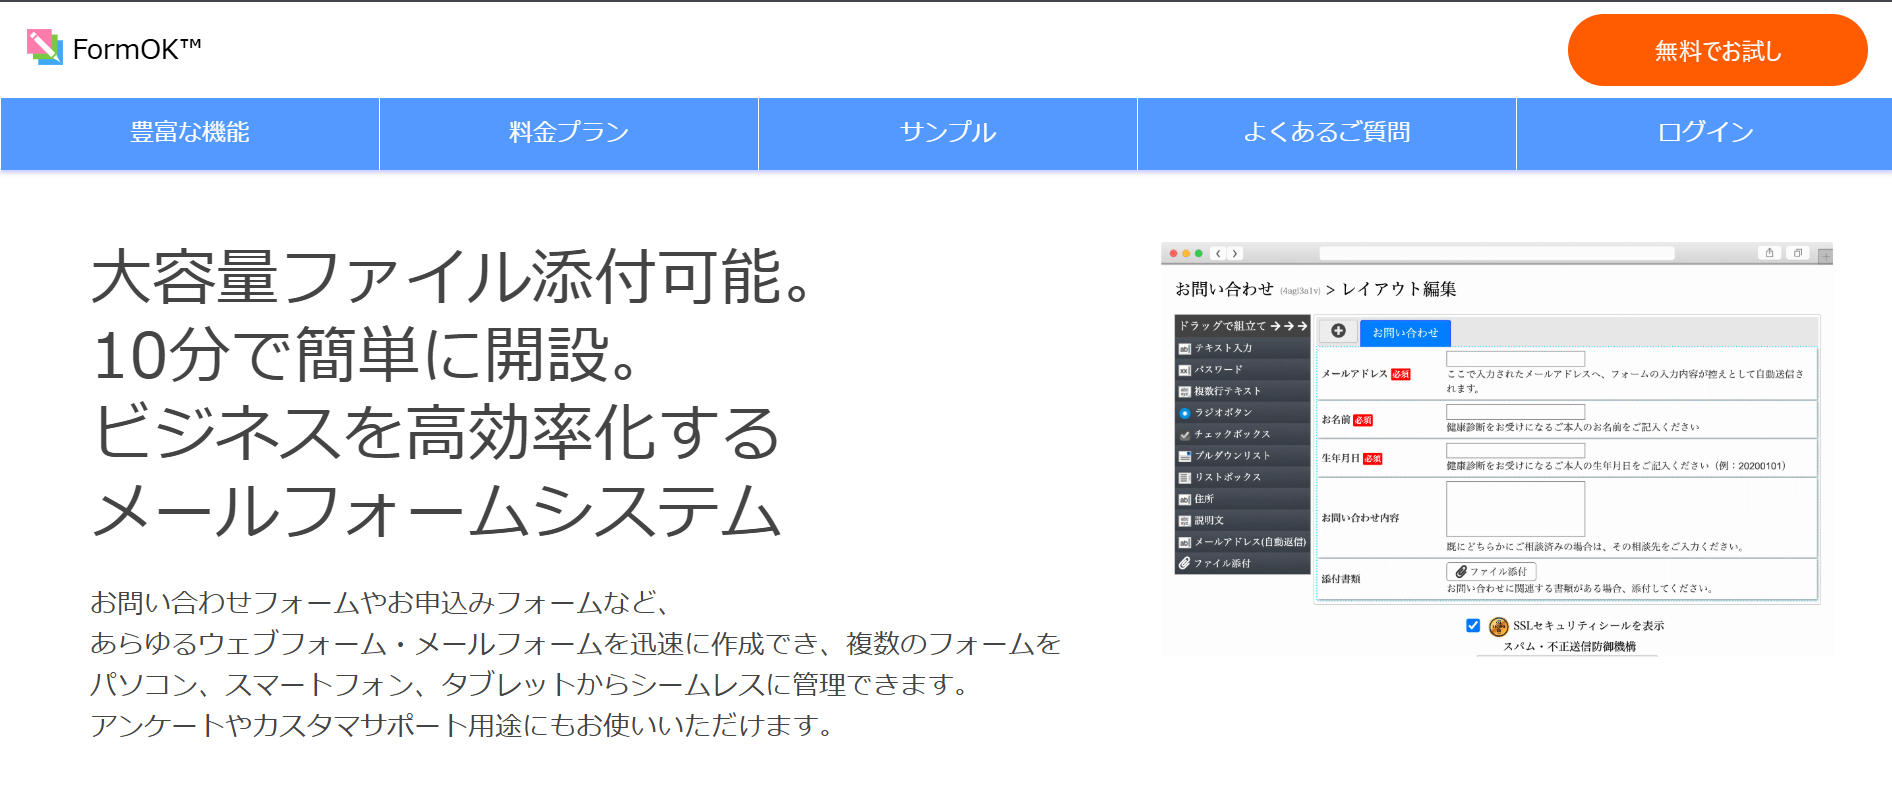This screenshot has width=1892, height=803.
Task: Click the お問い合わせ内容 textarea in preview
Action: (x=1515, y=509)
